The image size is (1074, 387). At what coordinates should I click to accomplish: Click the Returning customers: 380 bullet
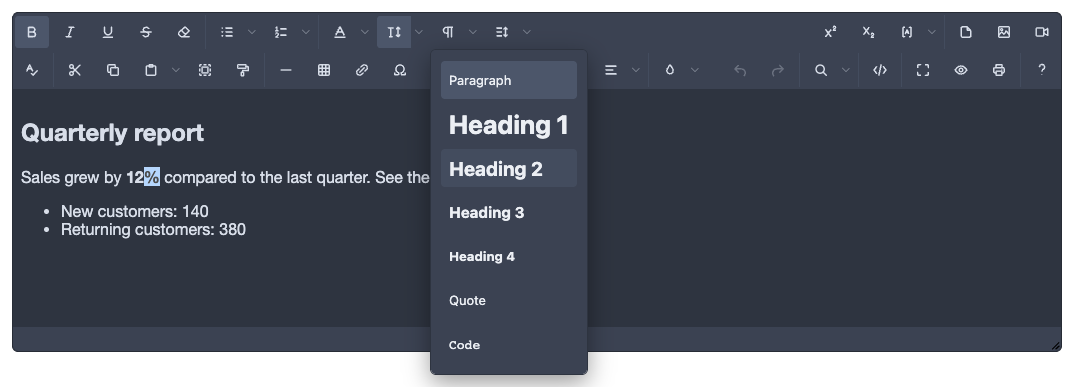point(153,229)
